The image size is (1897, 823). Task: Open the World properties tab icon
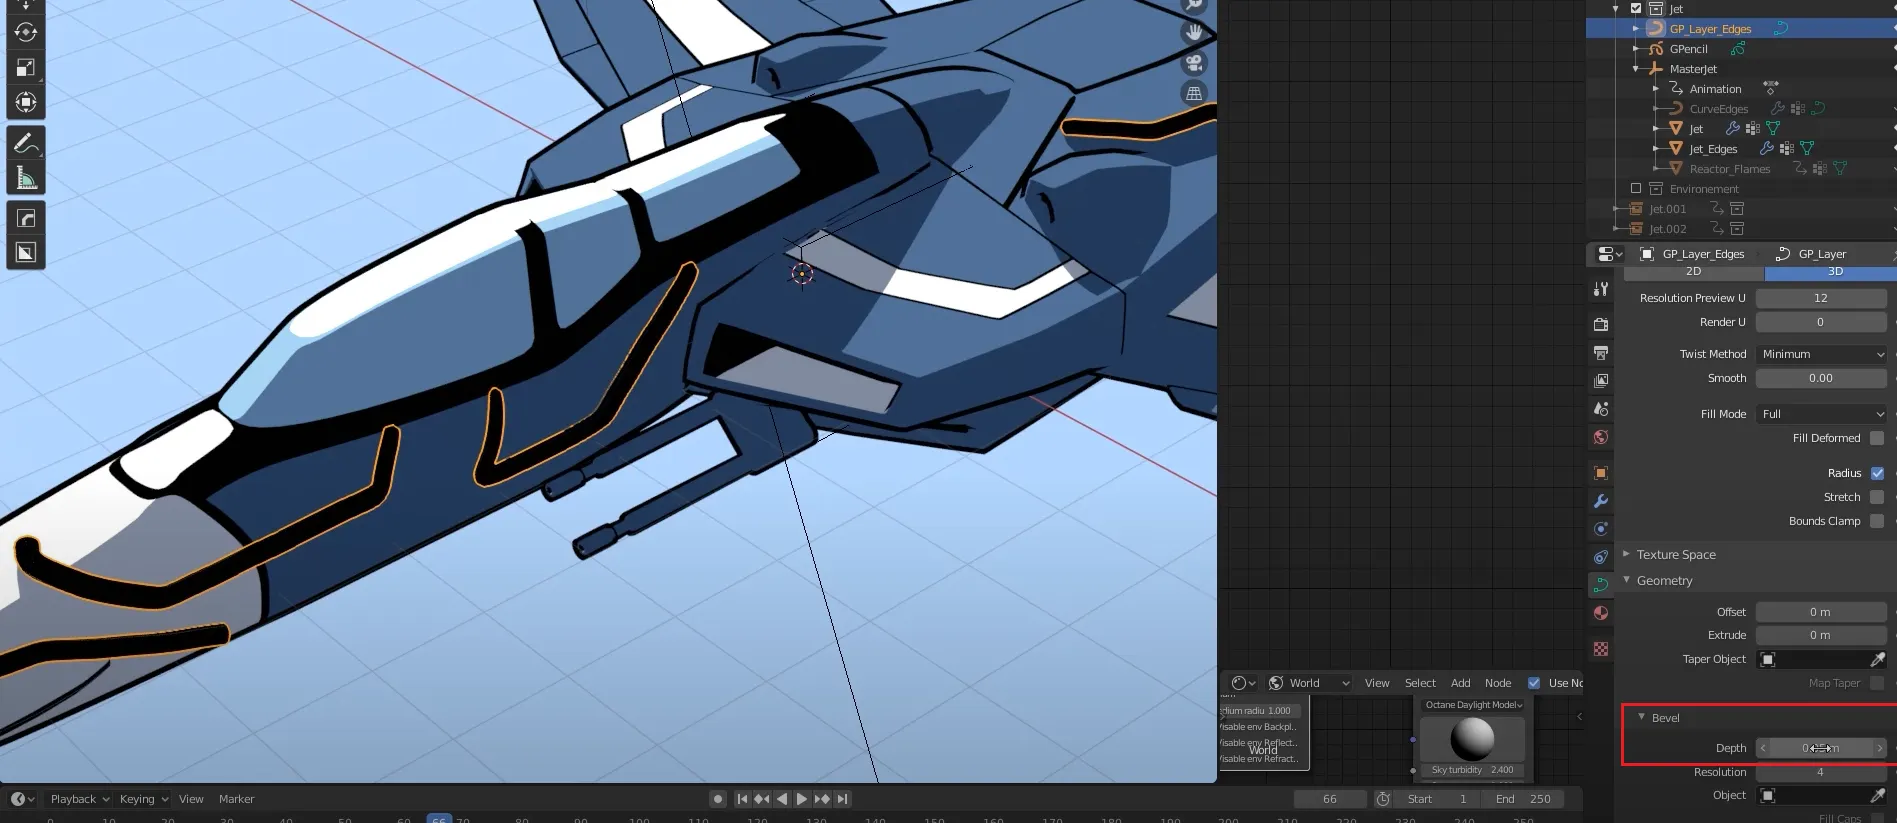pos(1601,437)
